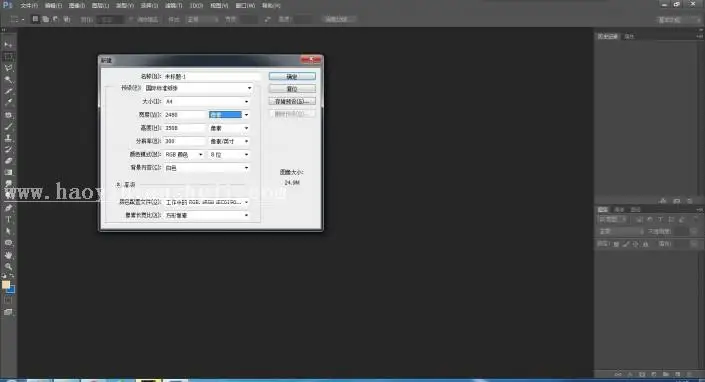Select the Move tool

pos(8,45)
